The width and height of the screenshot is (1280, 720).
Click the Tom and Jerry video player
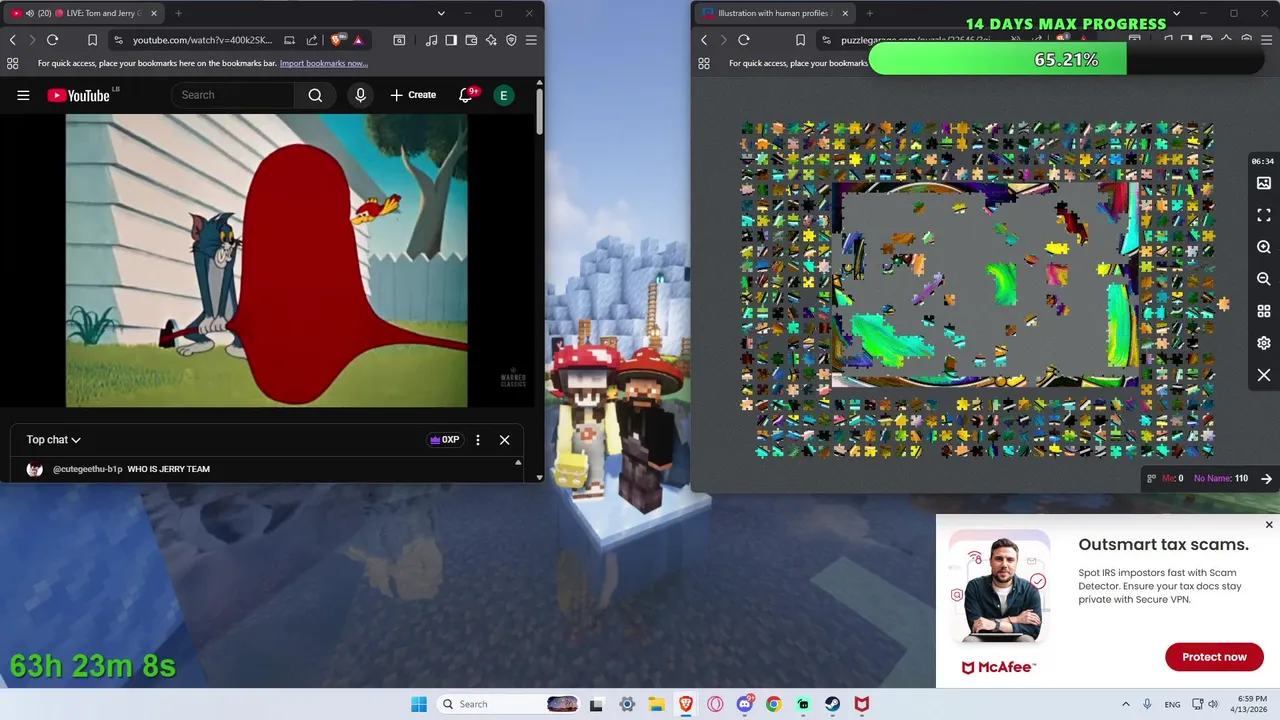click(x=266, y=260)
